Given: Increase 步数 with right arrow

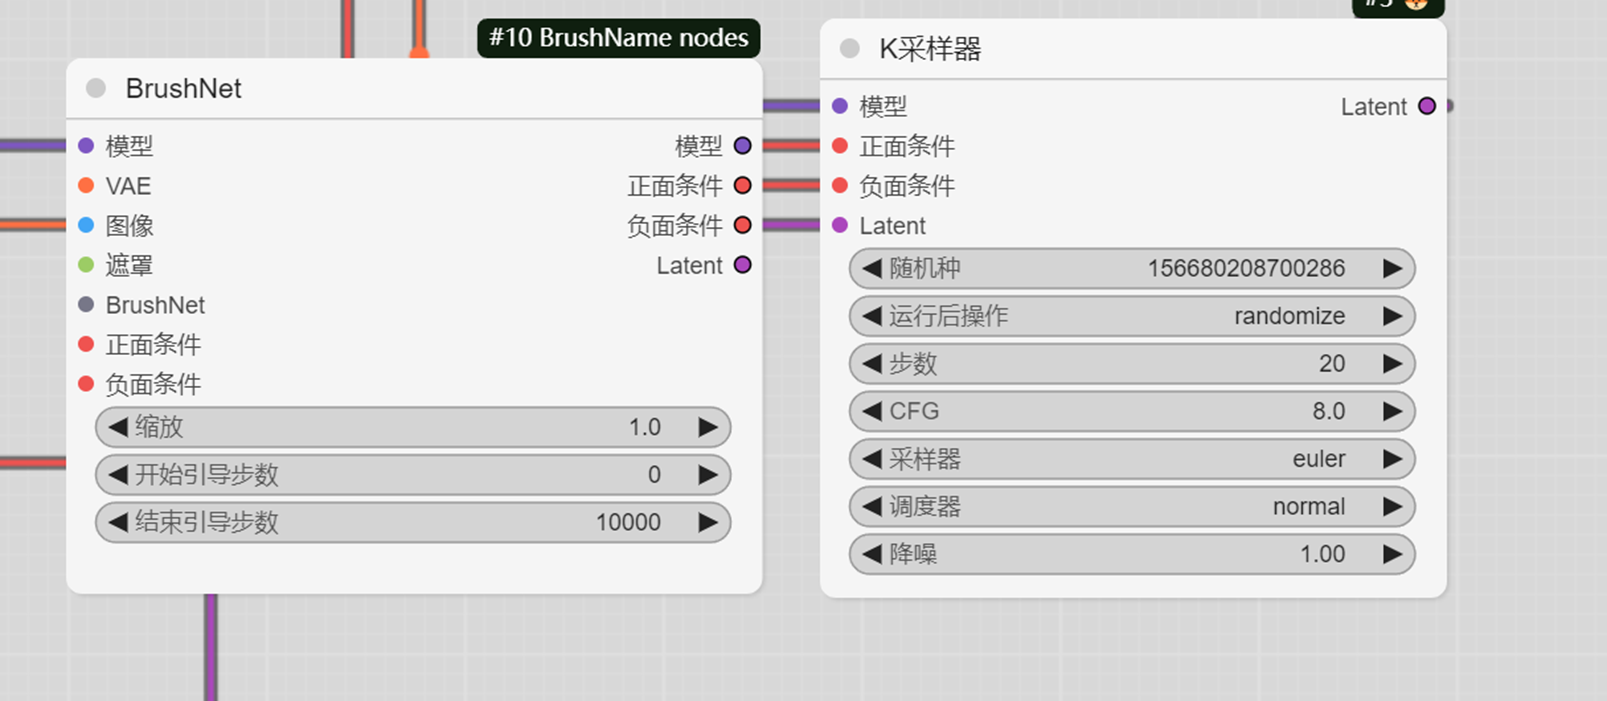Looking at the screenshot, I should click(1392, 363).
